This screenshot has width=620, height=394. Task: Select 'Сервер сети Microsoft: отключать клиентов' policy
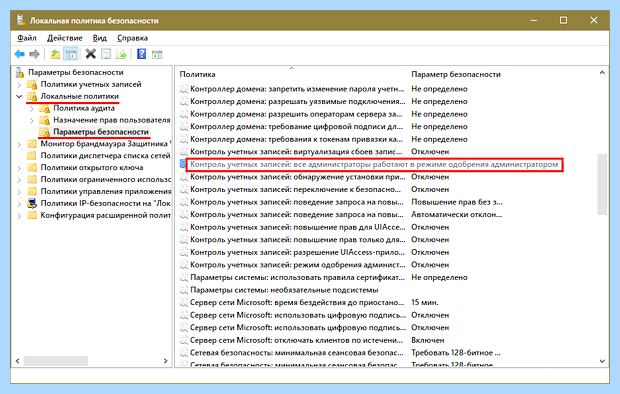tap(296, 340)
